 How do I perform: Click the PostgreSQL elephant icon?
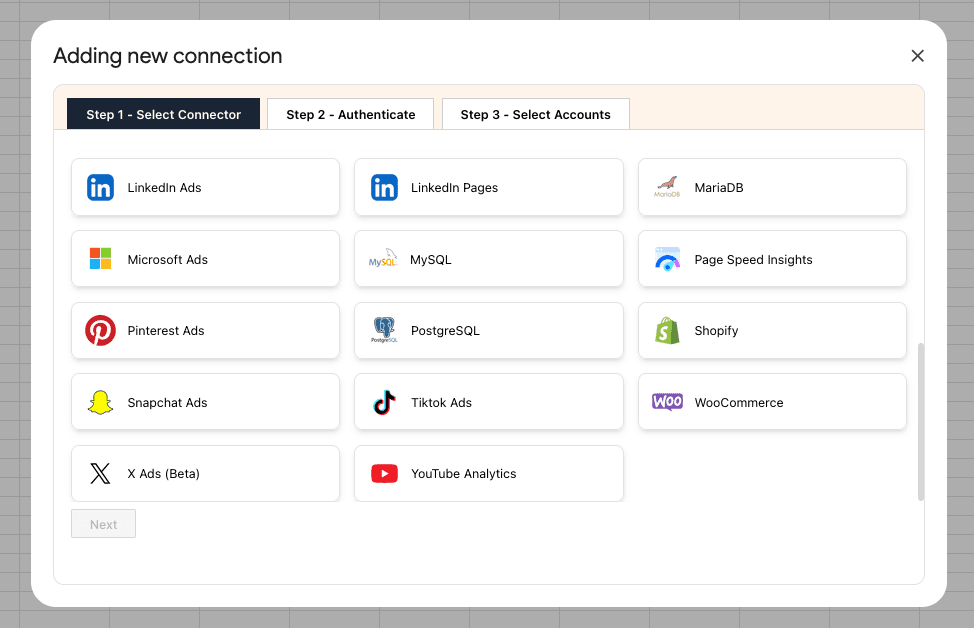point(384,331)
